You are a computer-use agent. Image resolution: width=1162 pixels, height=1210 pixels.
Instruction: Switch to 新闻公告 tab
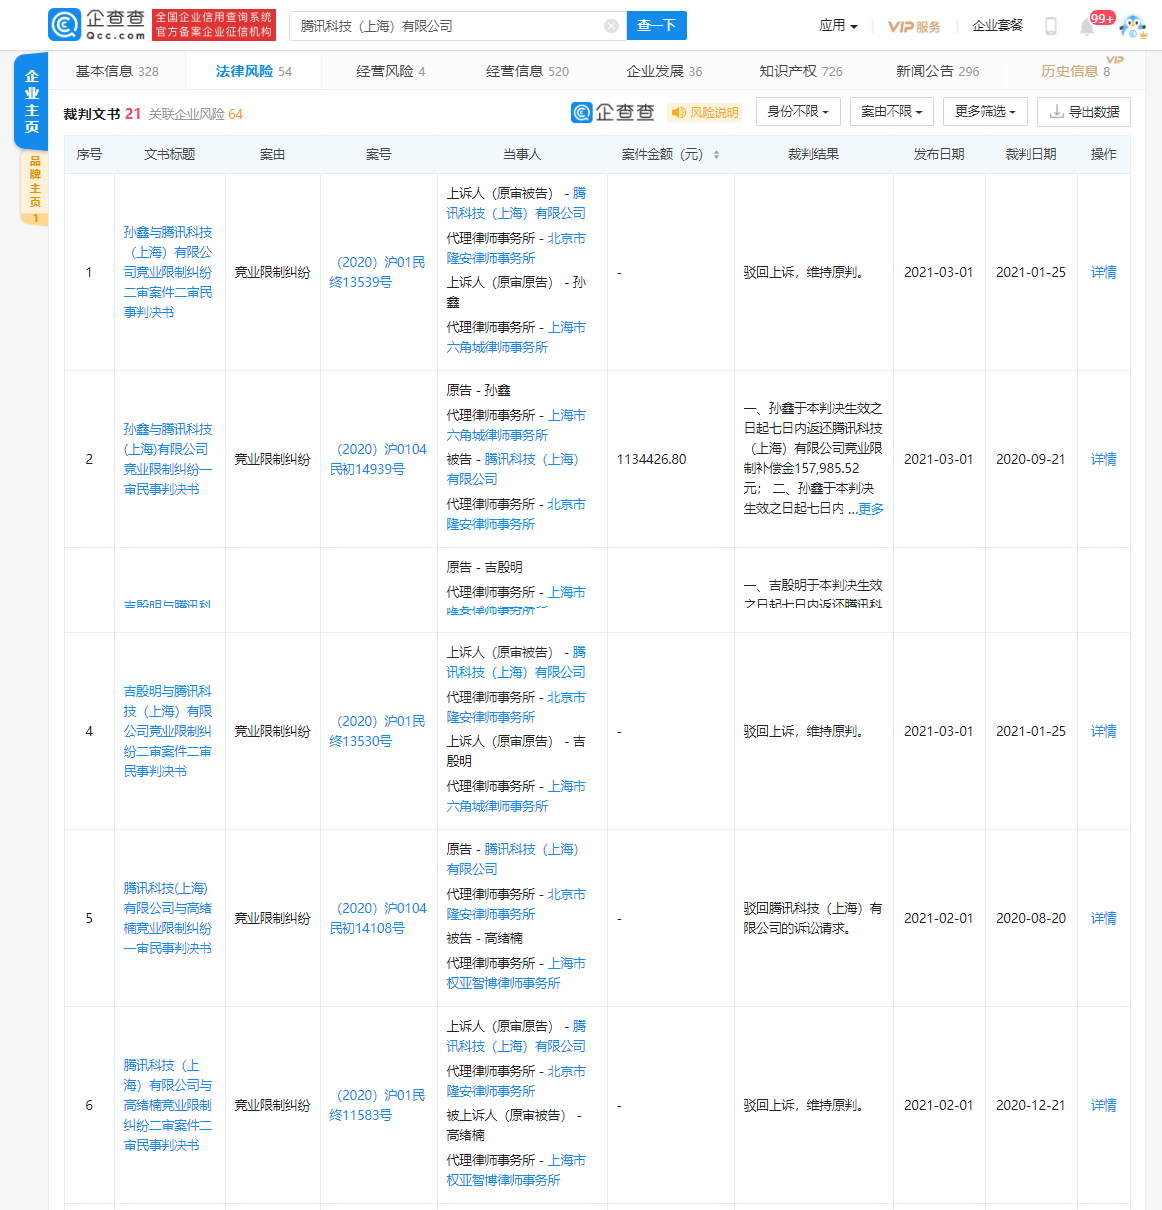coord(938,71)
